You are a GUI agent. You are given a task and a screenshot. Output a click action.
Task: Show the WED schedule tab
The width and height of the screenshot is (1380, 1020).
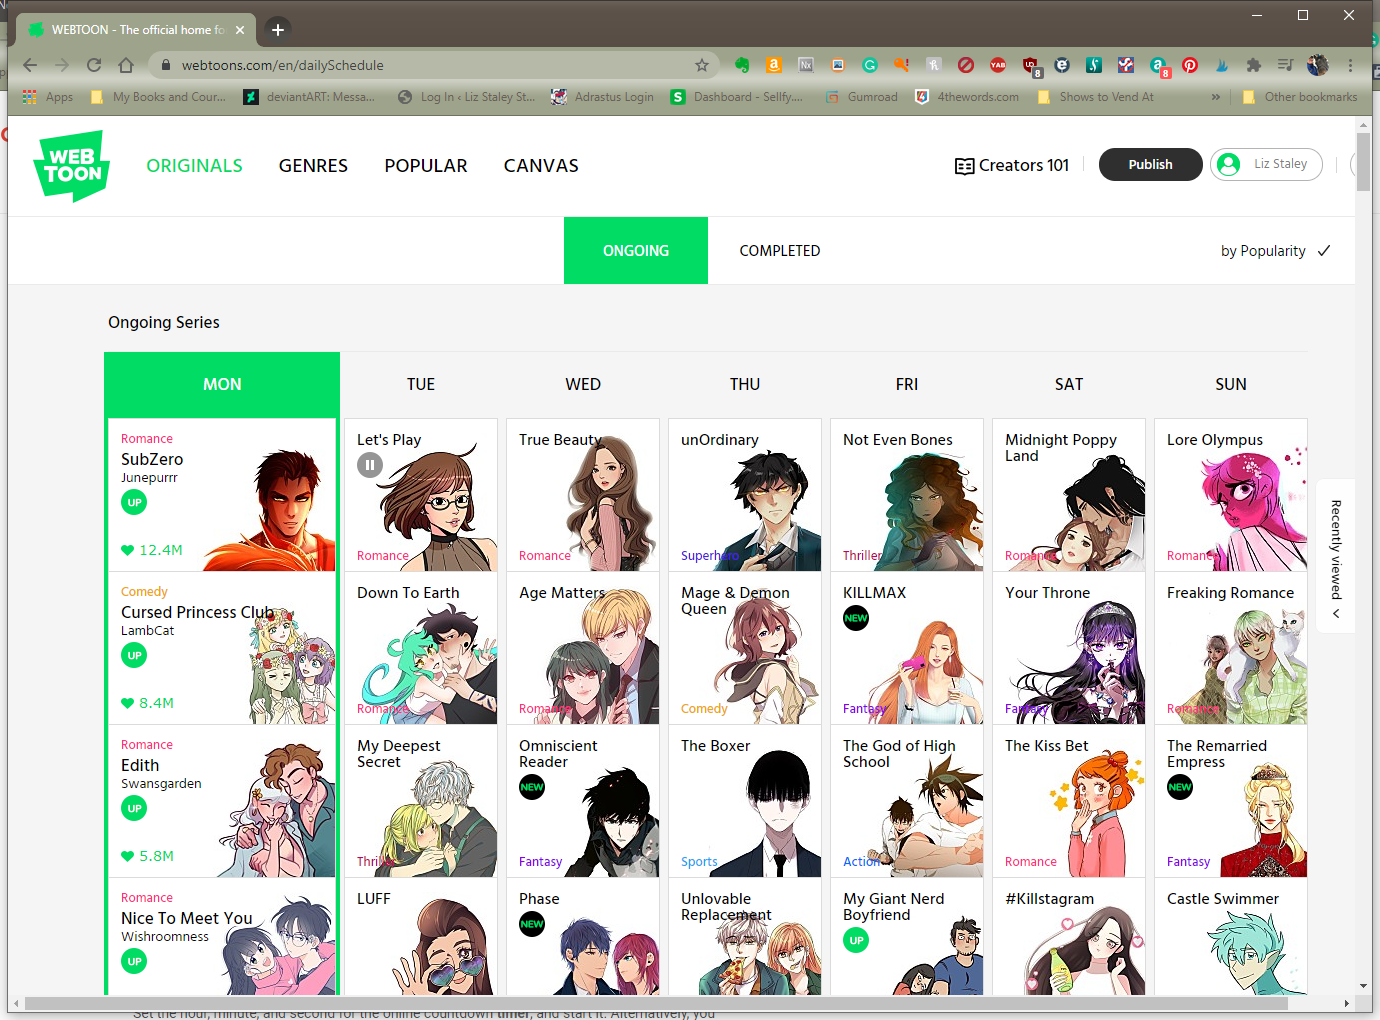[x=583, y=384]
